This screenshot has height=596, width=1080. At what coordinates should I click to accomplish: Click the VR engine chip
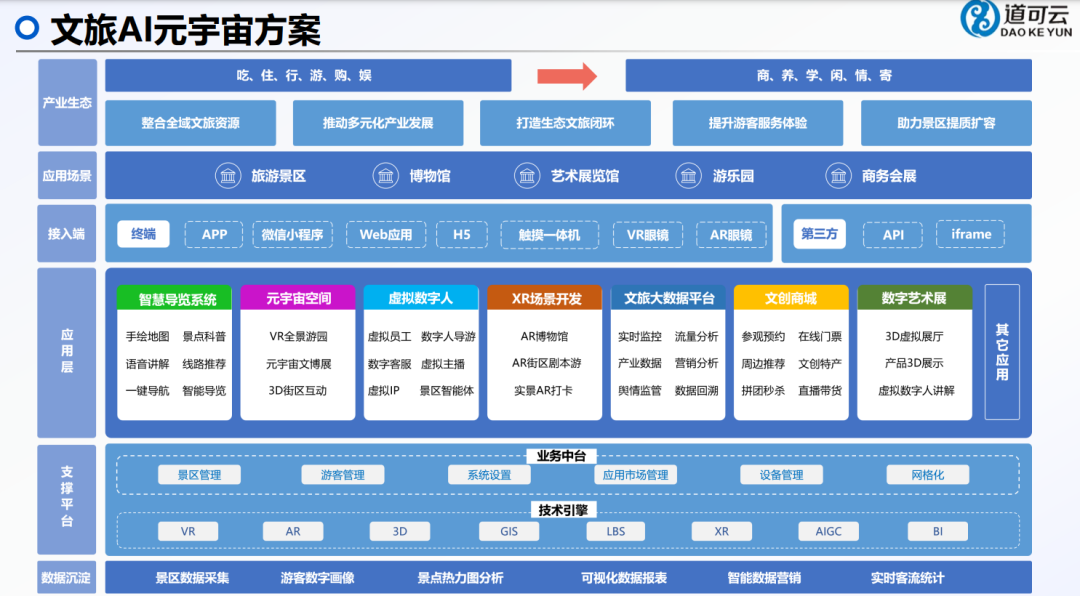pyautogui.click(x=188, y=531)
